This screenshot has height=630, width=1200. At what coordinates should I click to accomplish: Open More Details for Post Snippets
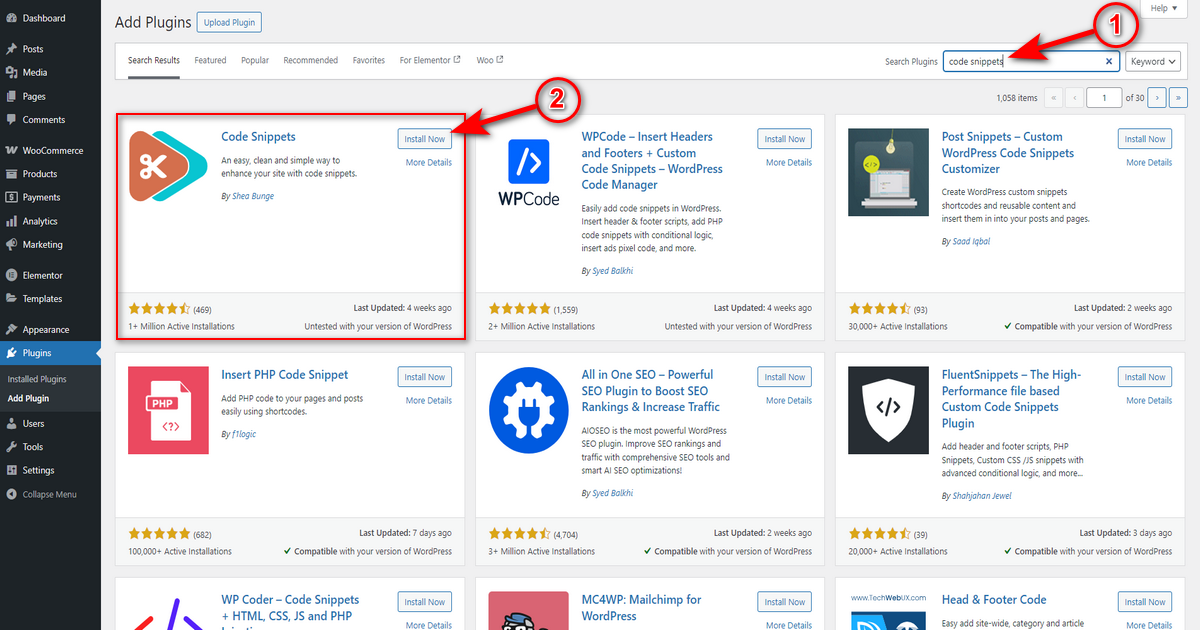pos(1149,162)
